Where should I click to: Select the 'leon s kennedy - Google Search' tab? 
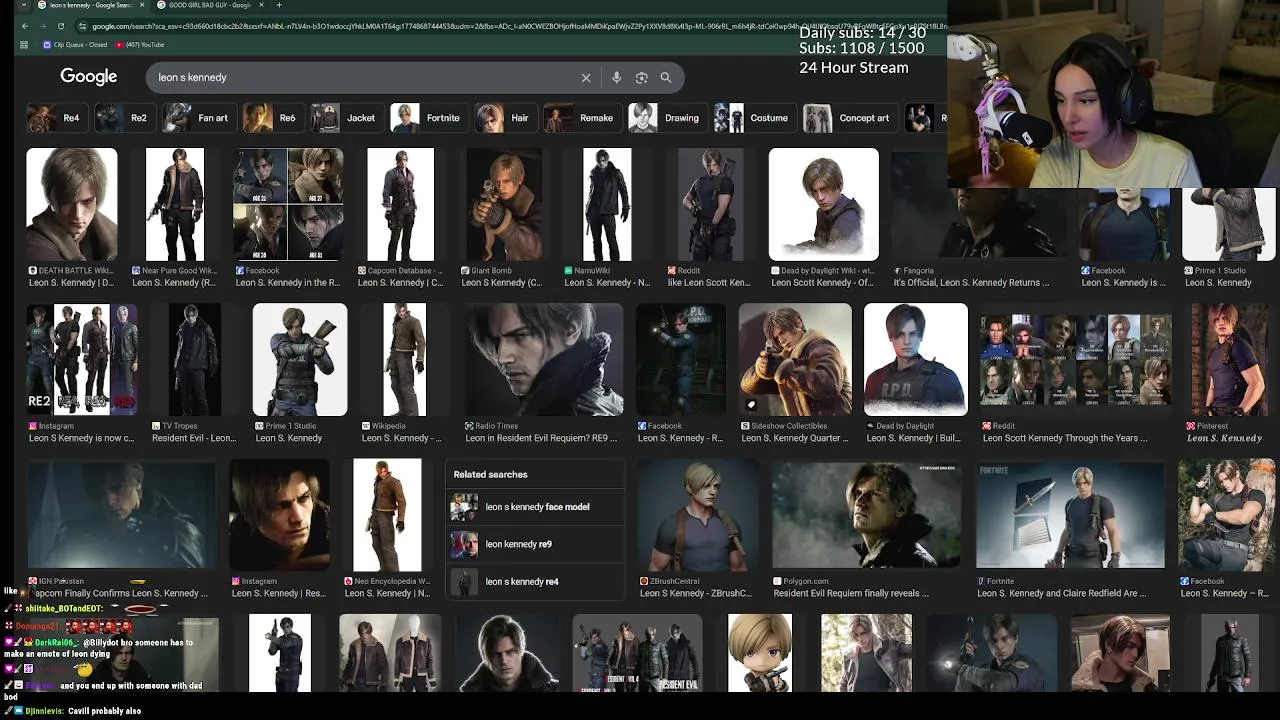(x=90, y=5)
